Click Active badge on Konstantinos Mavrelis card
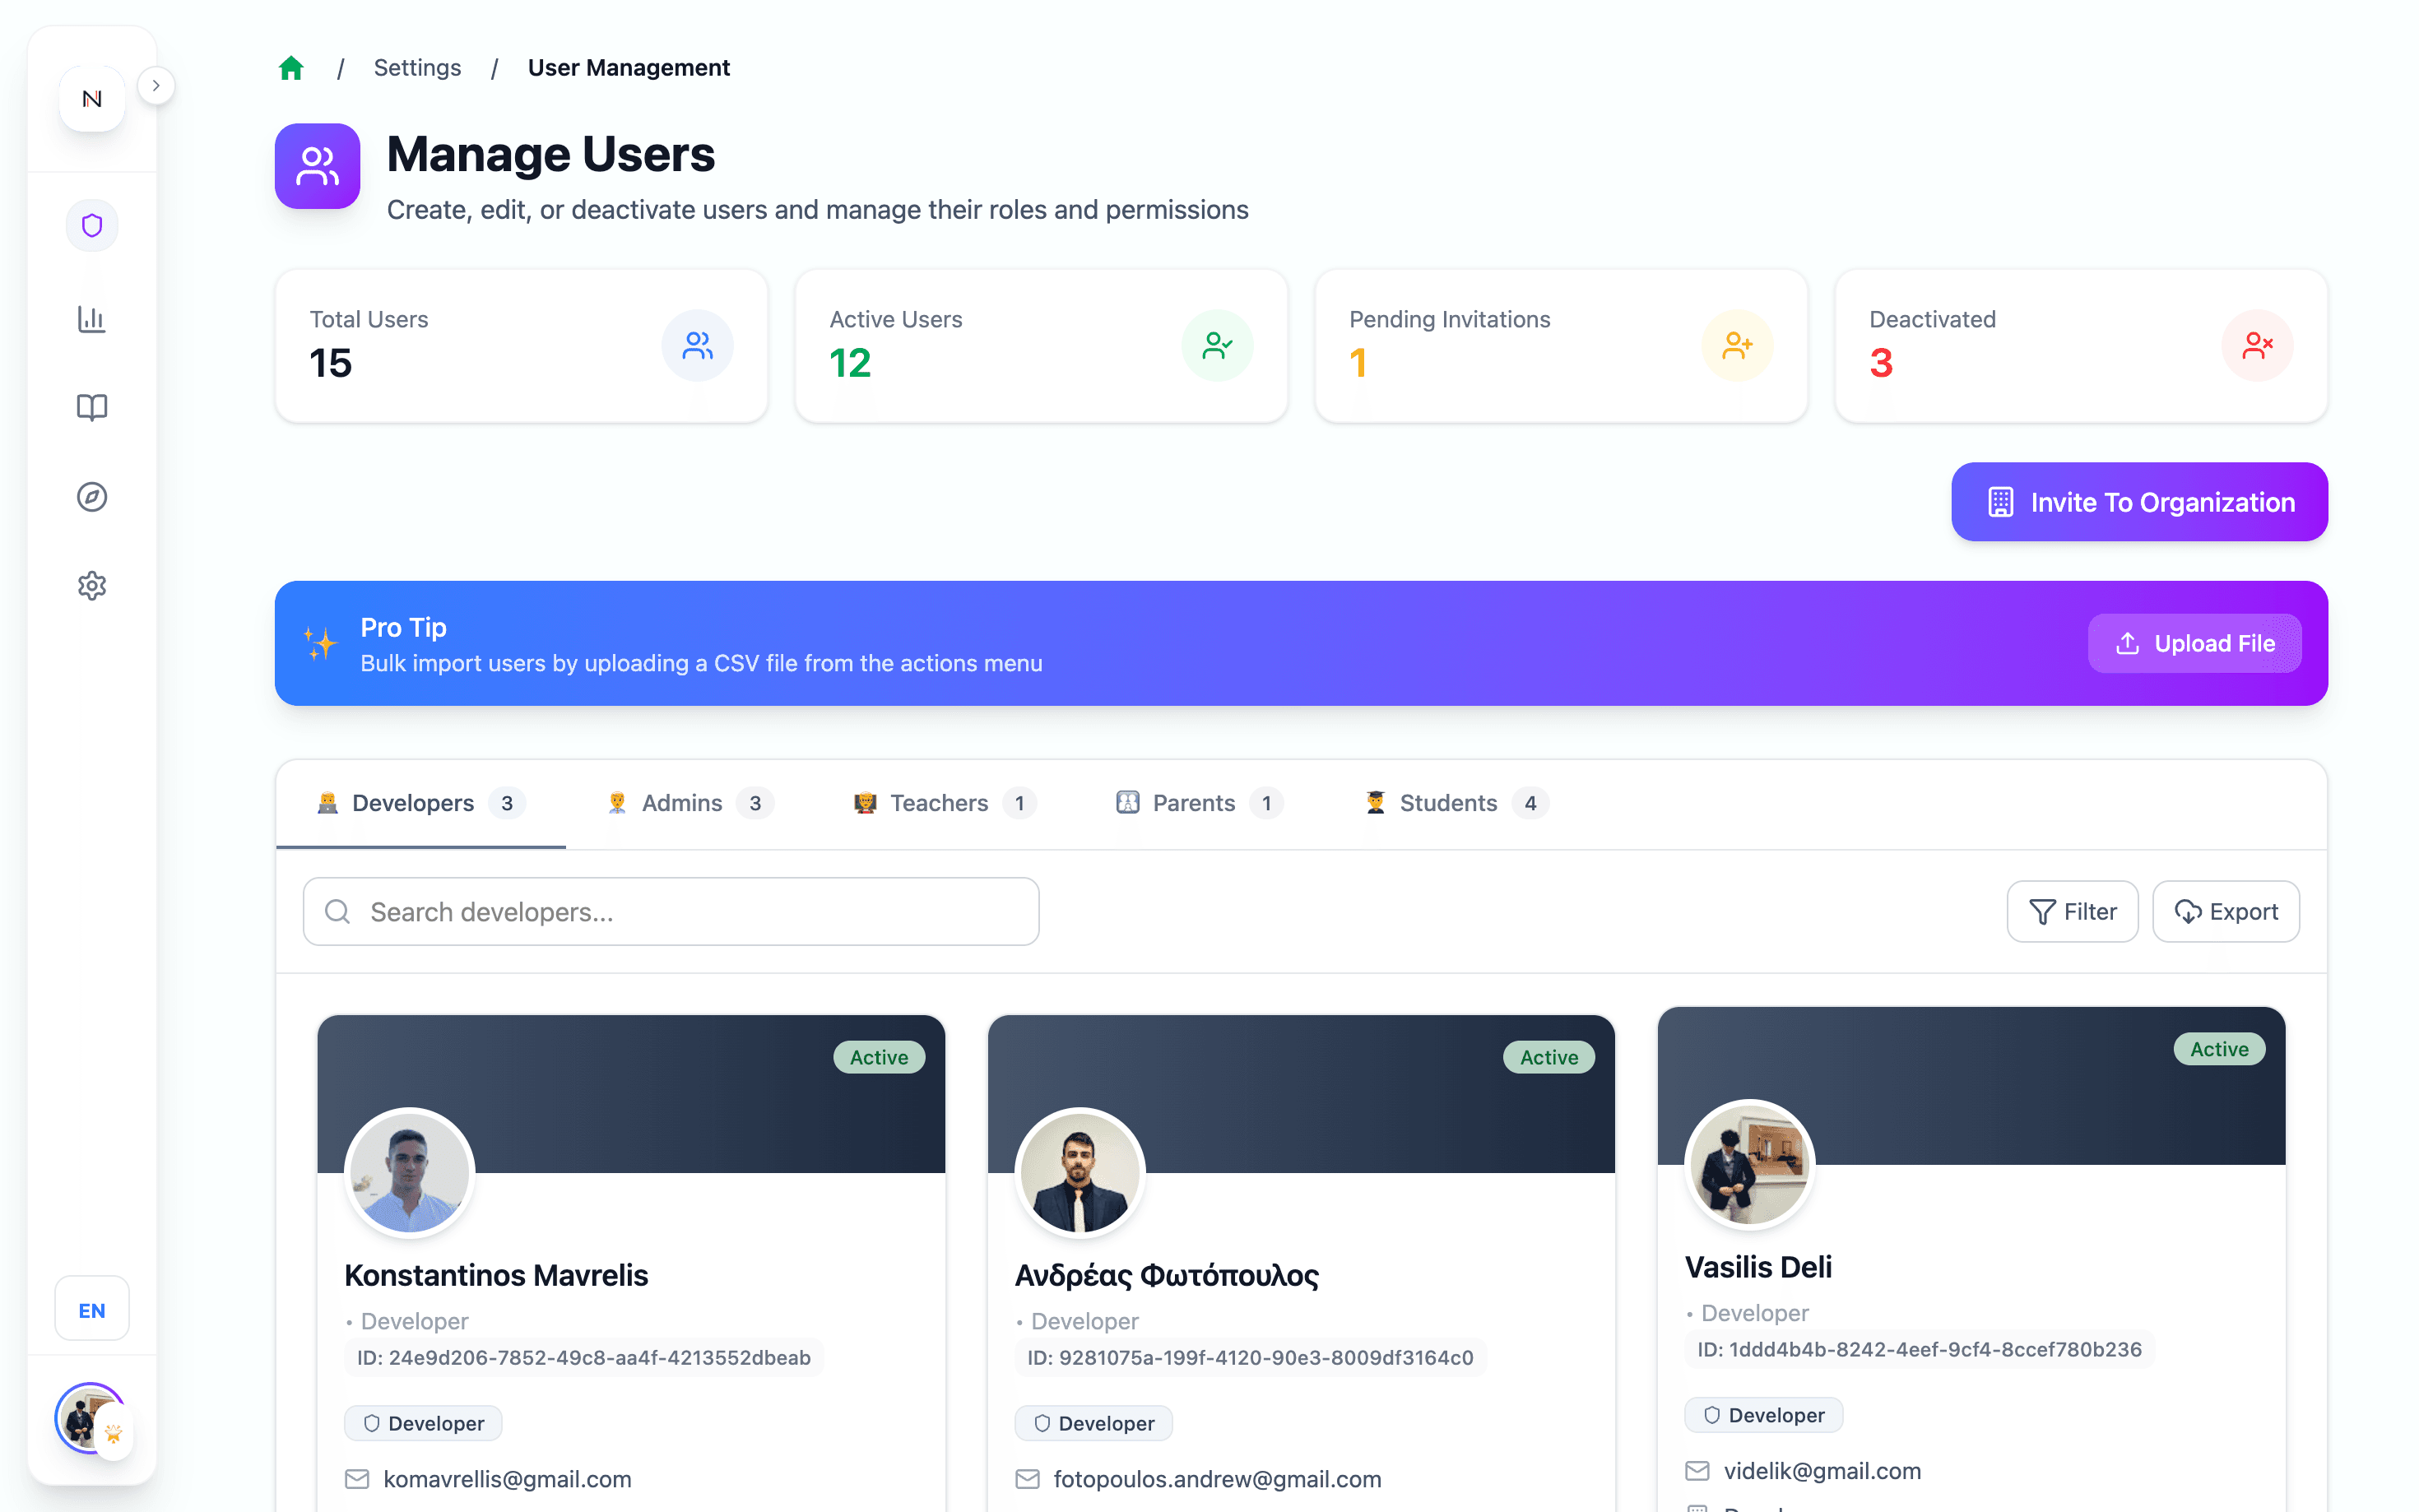 click(879, 1058)
